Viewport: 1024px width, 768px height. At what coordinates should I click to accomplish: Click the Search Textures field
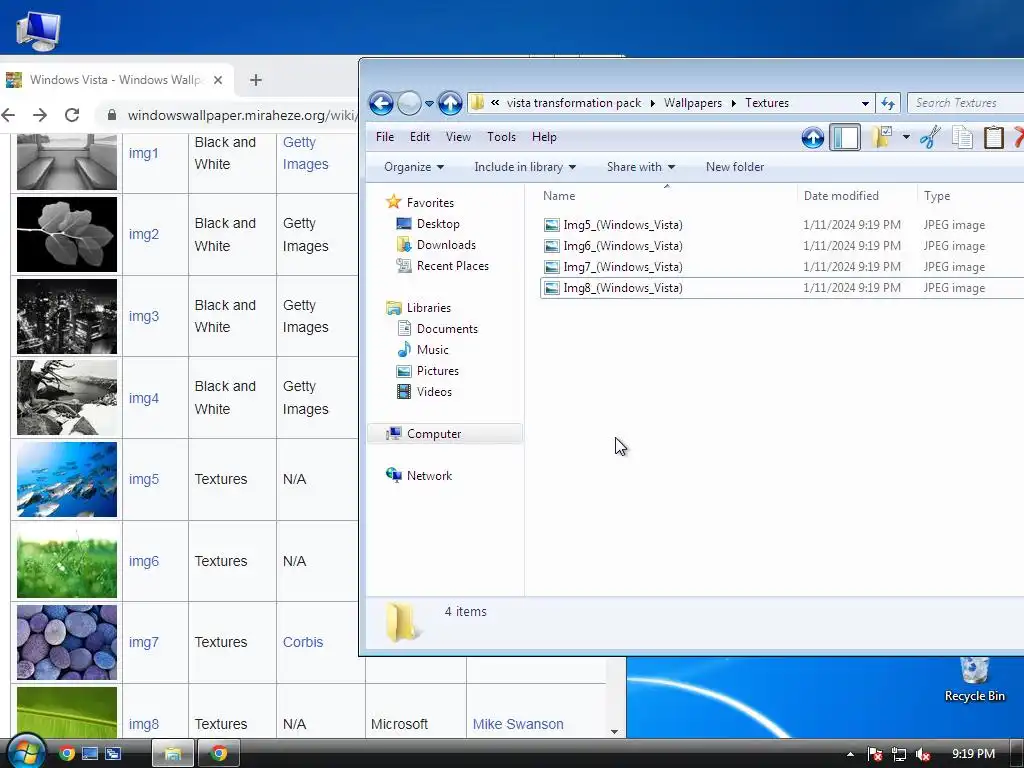point(966,103)
